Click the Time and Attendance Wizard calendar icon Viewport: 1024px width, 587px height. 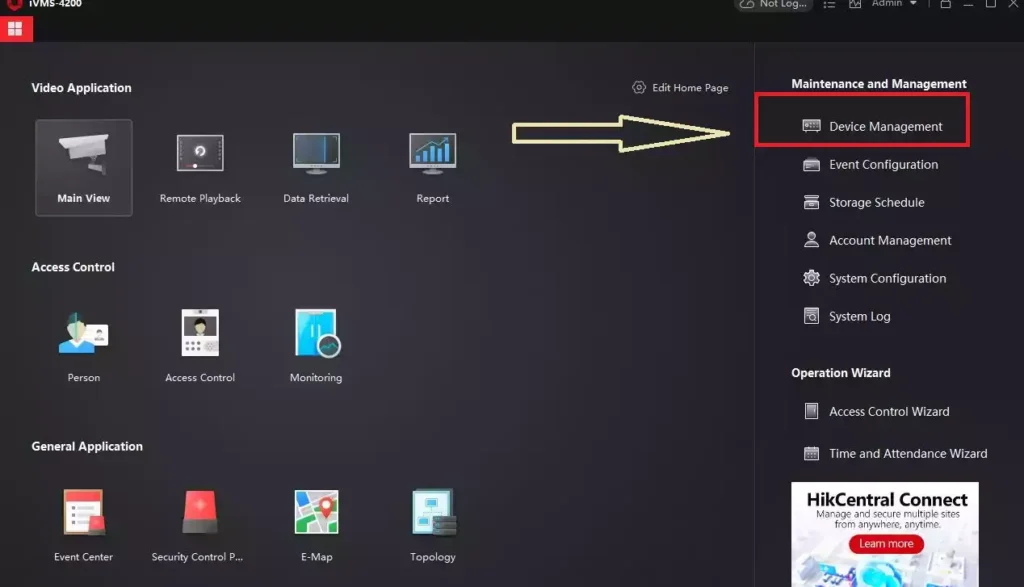811,453
